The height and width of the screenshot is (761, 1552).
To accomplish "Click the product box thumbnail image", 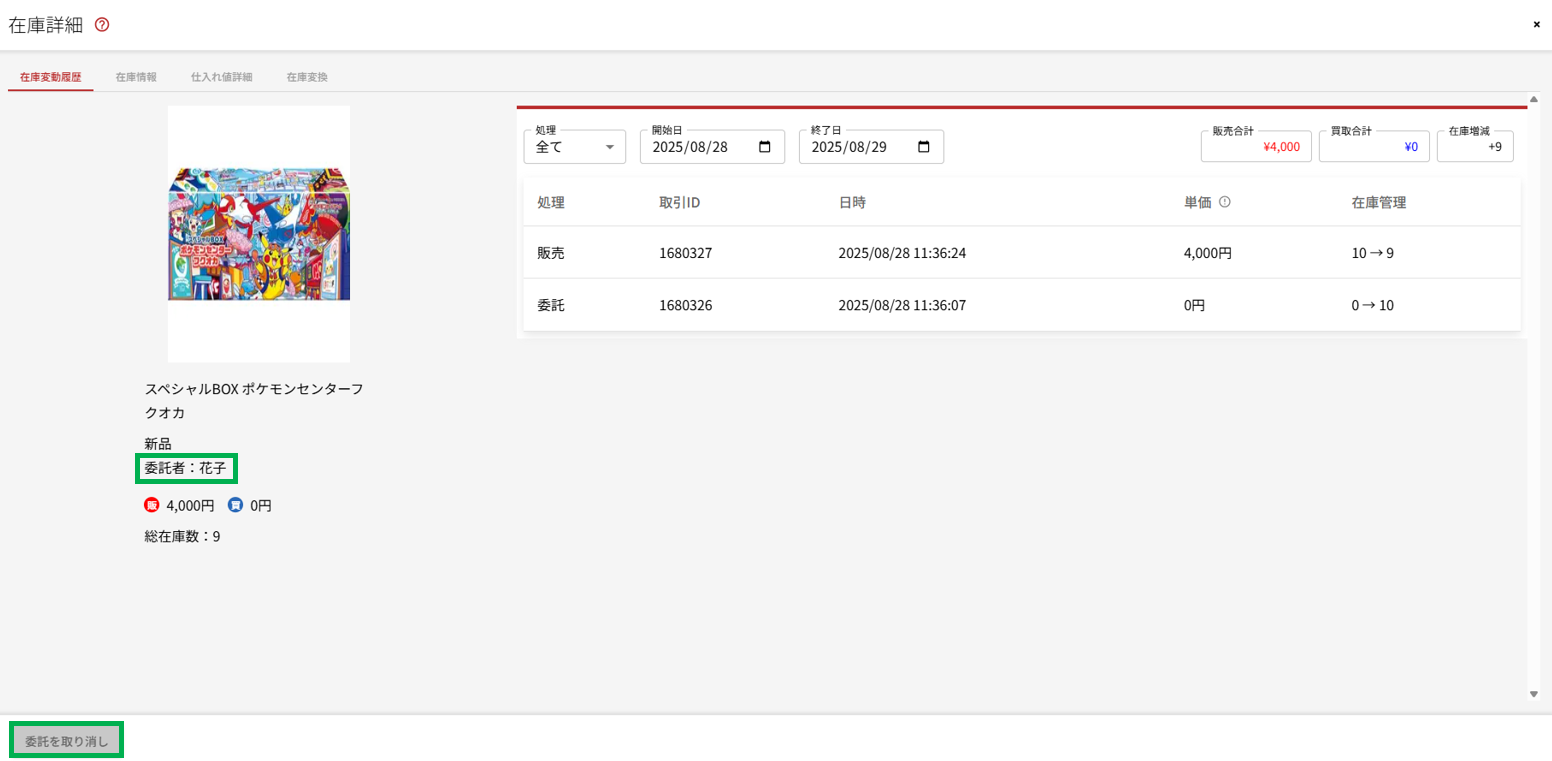I will [259, 234].
